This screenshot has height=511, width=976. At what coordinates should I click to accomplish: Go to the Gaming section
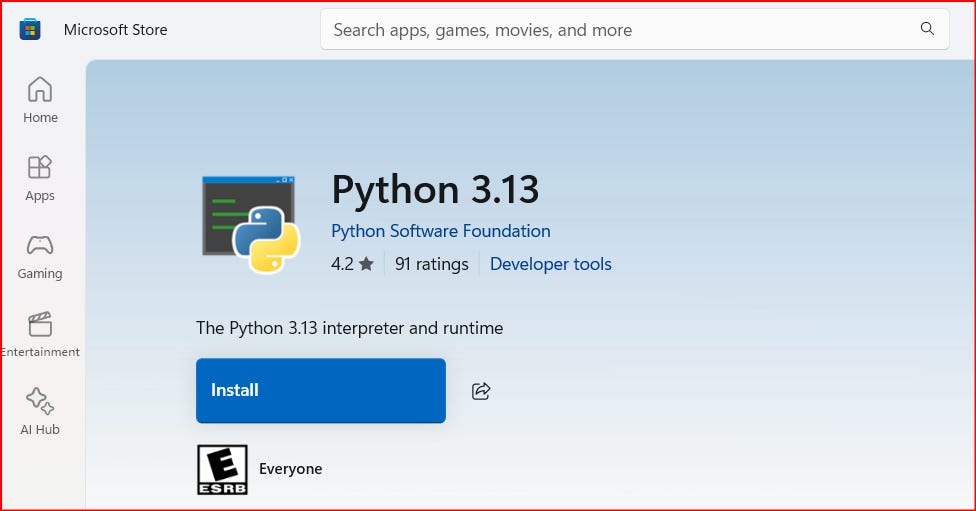pyautogui.click(x=40, y=257)
